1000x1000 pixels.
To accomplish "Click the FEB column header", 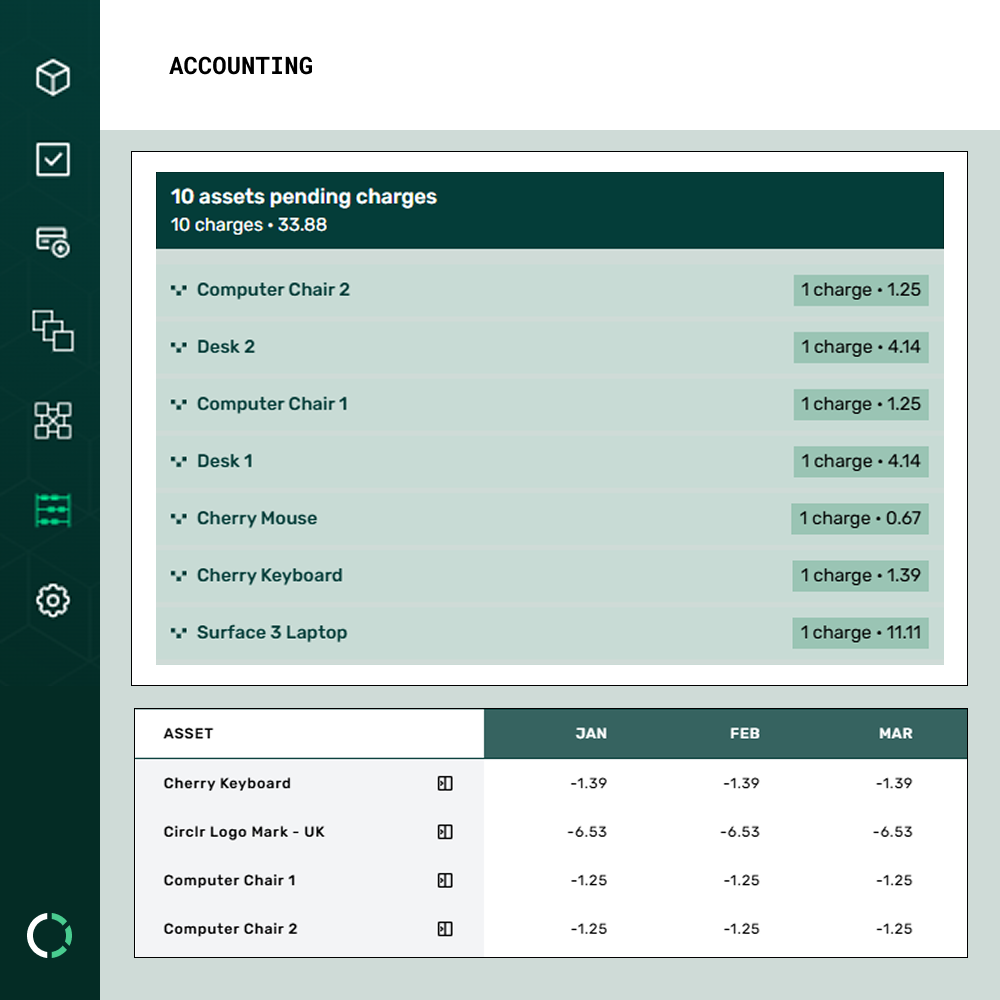I will 745,733.
